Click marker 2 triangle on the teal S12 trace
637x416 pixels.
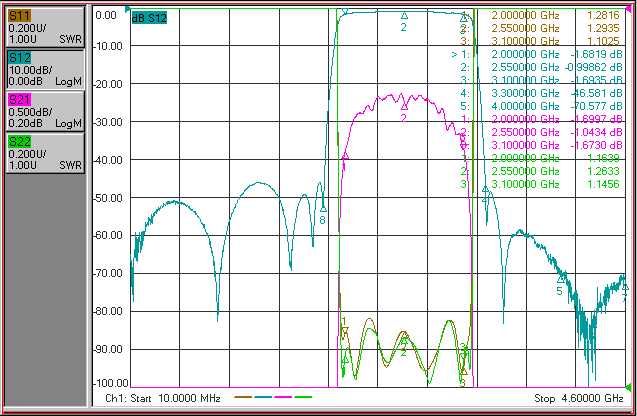pos(404,16)
